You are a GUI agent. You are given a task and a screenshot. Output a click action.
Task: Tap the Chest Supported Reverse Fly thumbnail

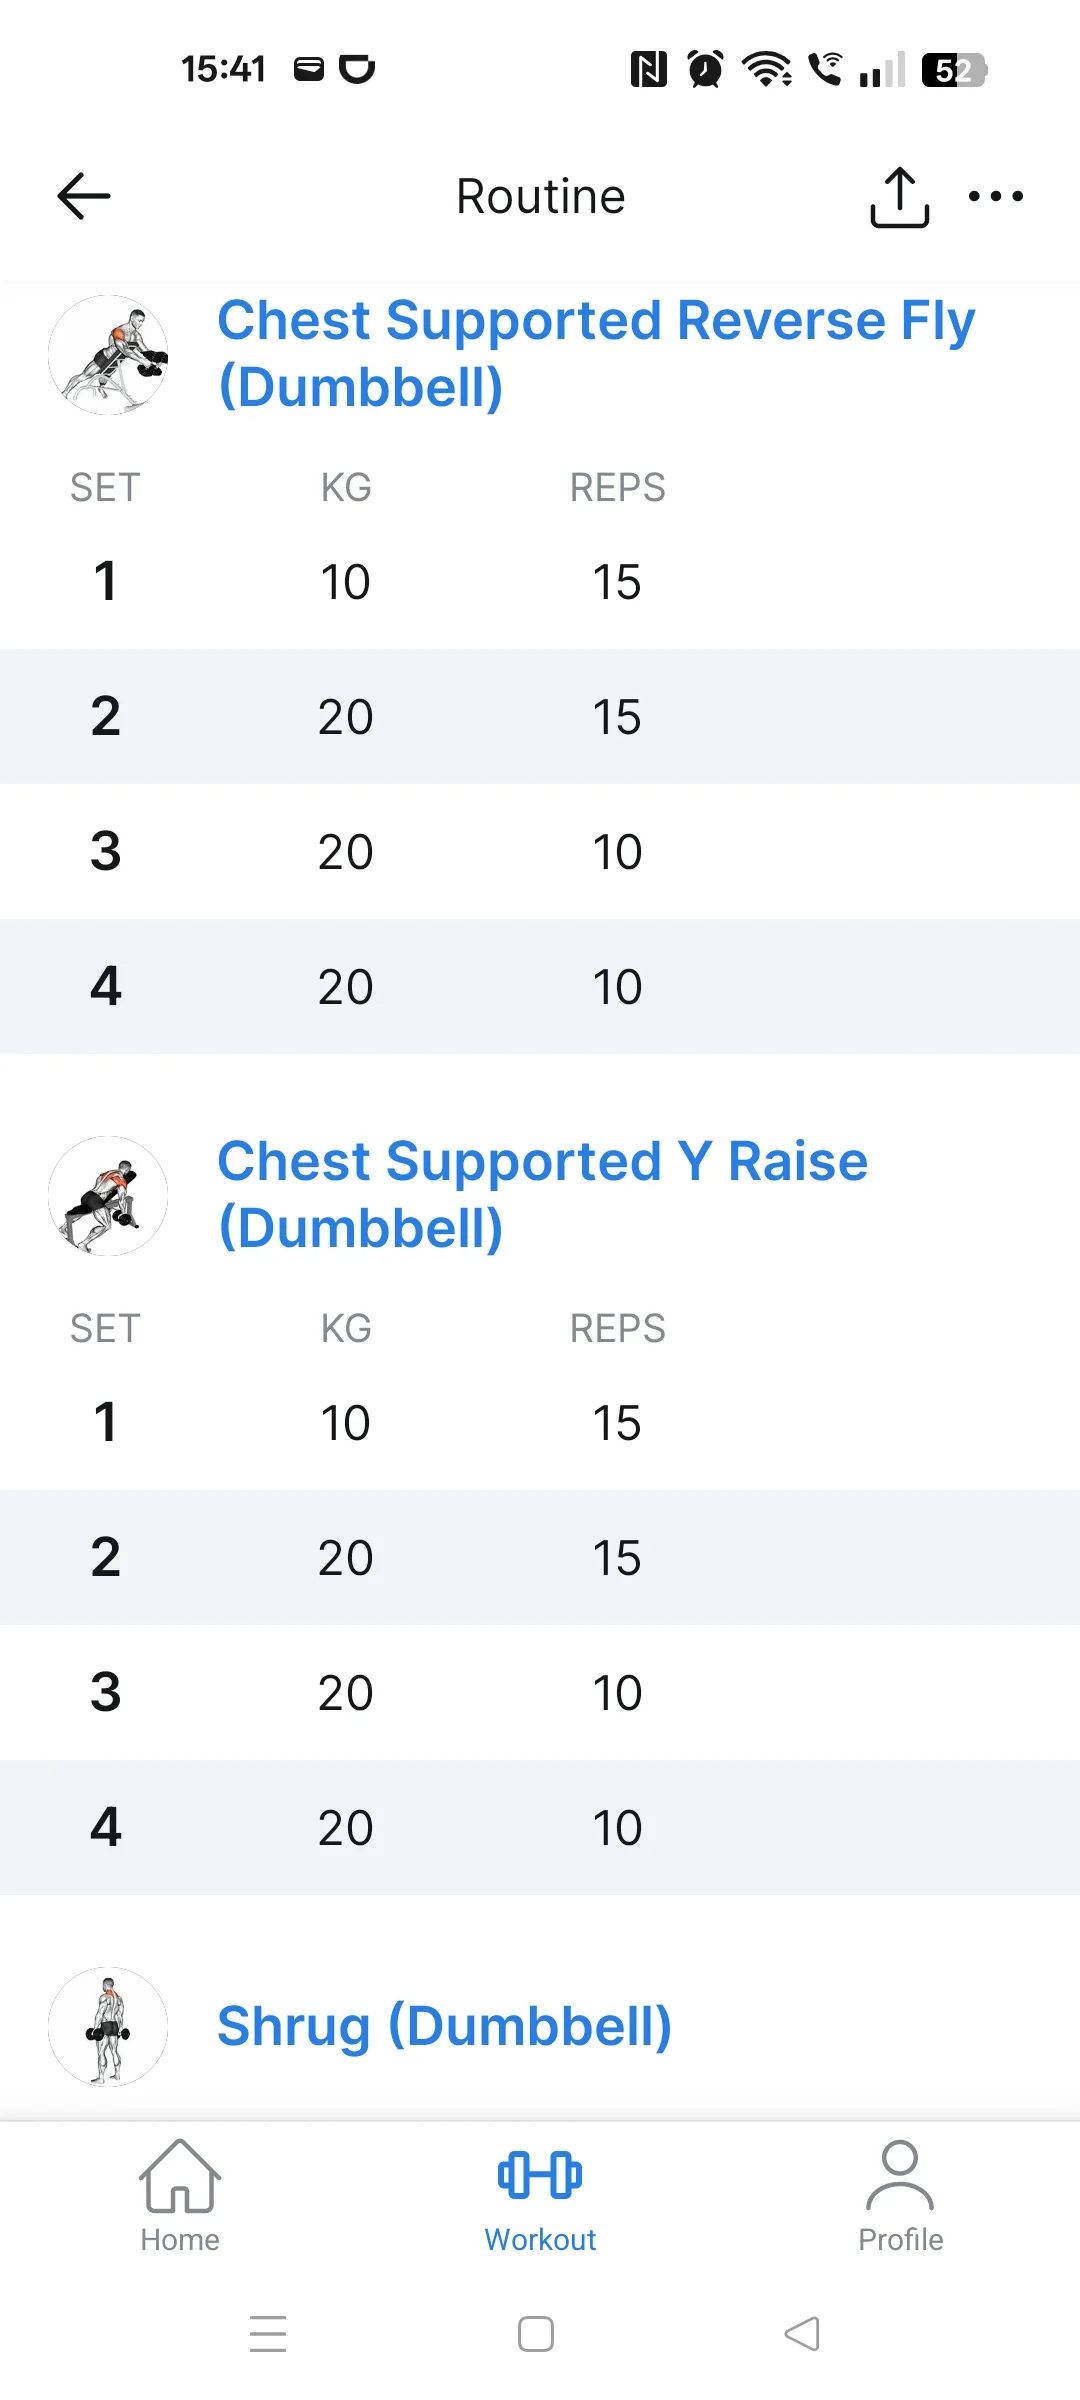(x=108, y=355)
